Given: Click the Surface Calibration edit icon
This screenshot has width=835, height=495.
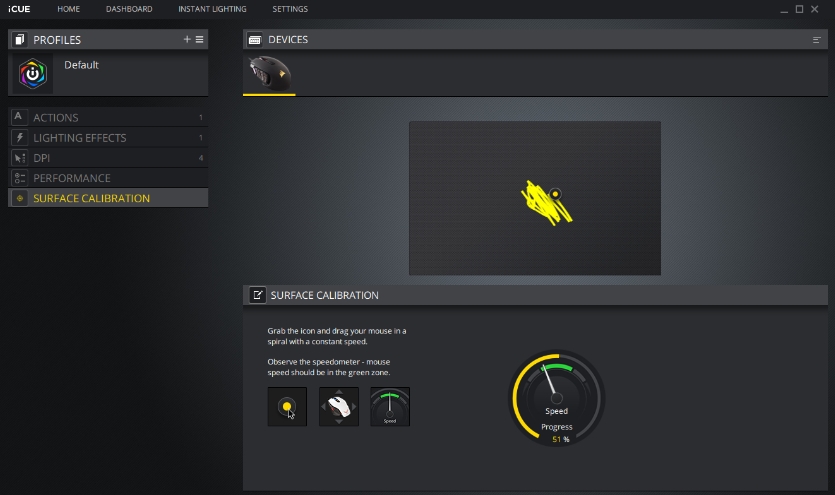Looking at the screenshot, I should 257,295.
